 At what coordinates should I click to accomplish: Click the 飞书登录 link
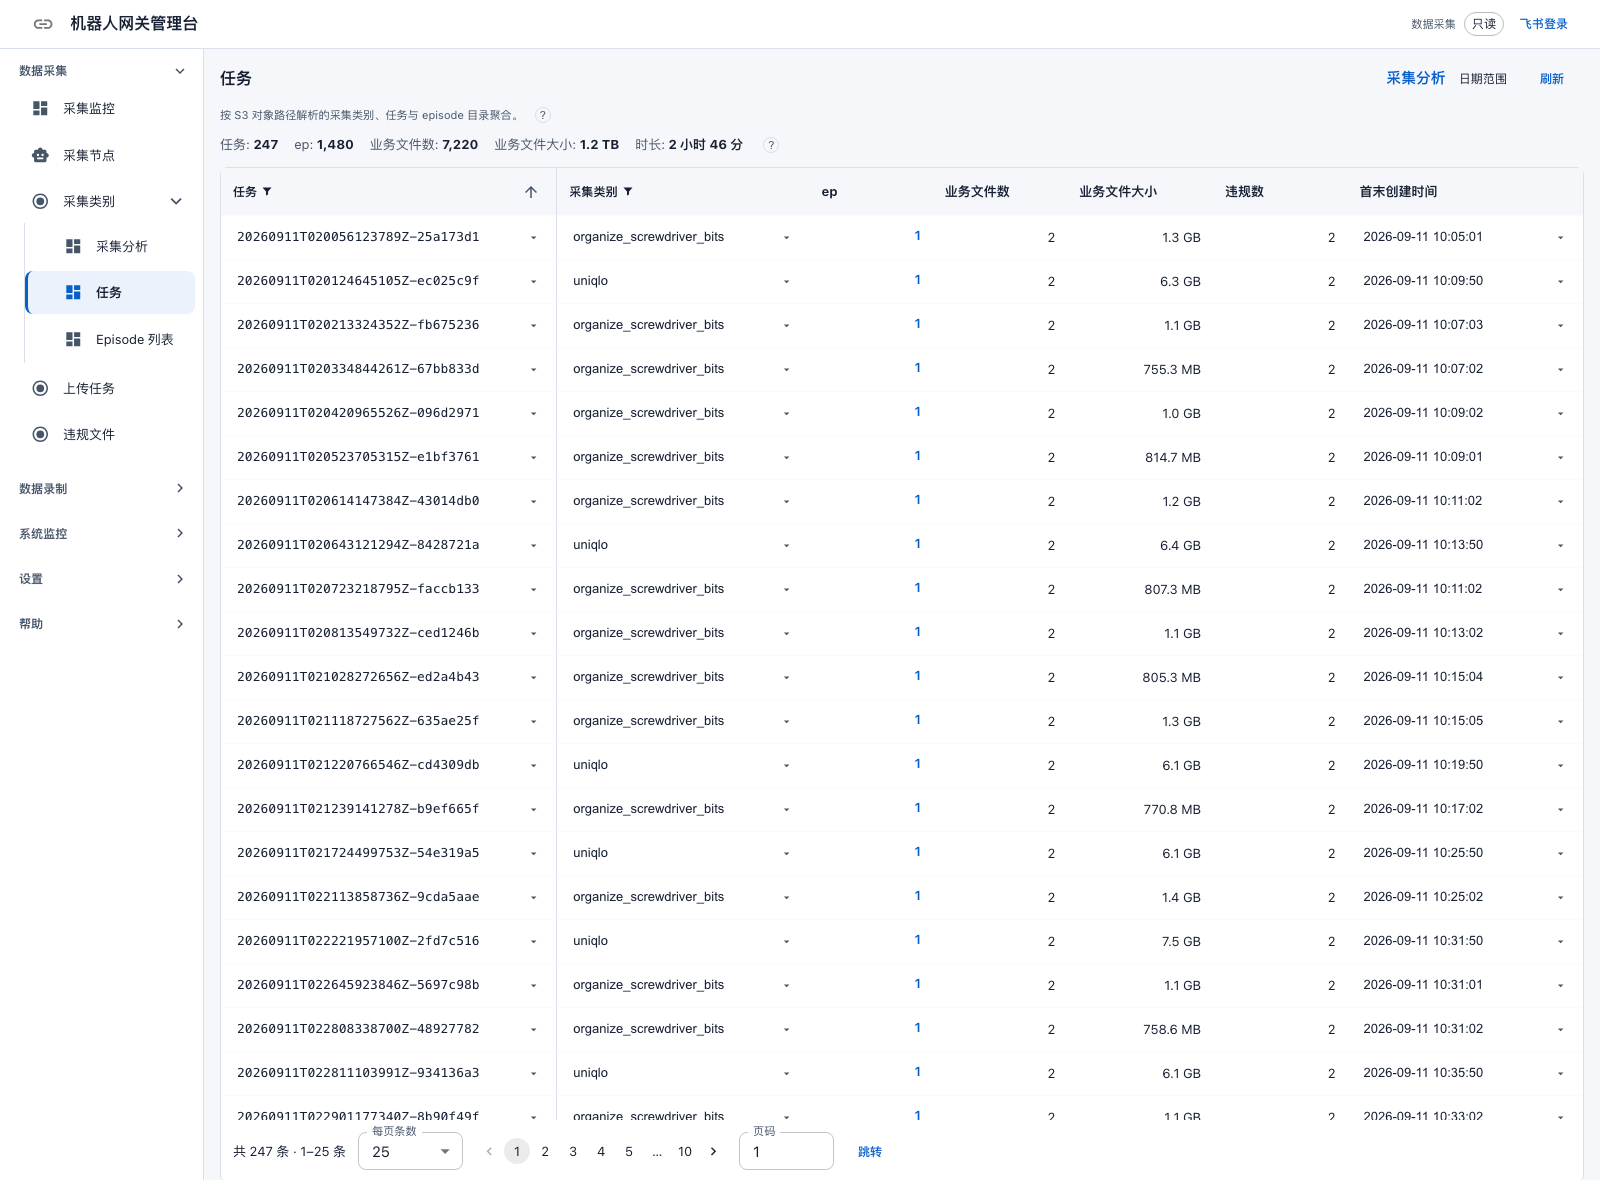(x=1544, y=24)
